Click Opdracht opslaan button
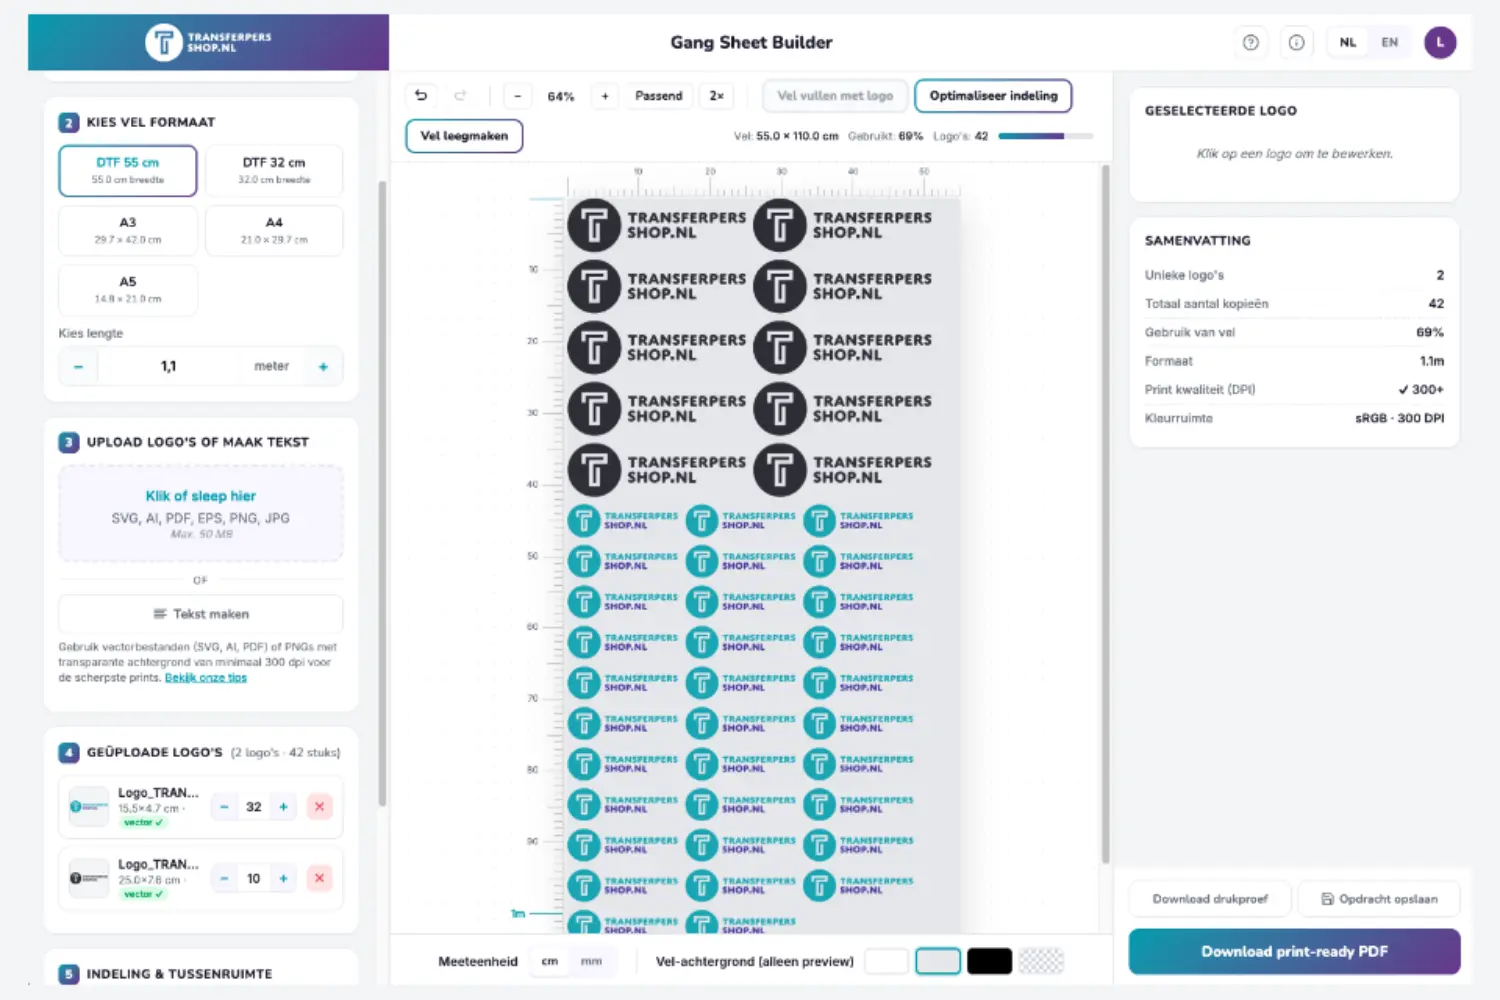This screenshot has height=1000, width=1500. (1379, 899)
